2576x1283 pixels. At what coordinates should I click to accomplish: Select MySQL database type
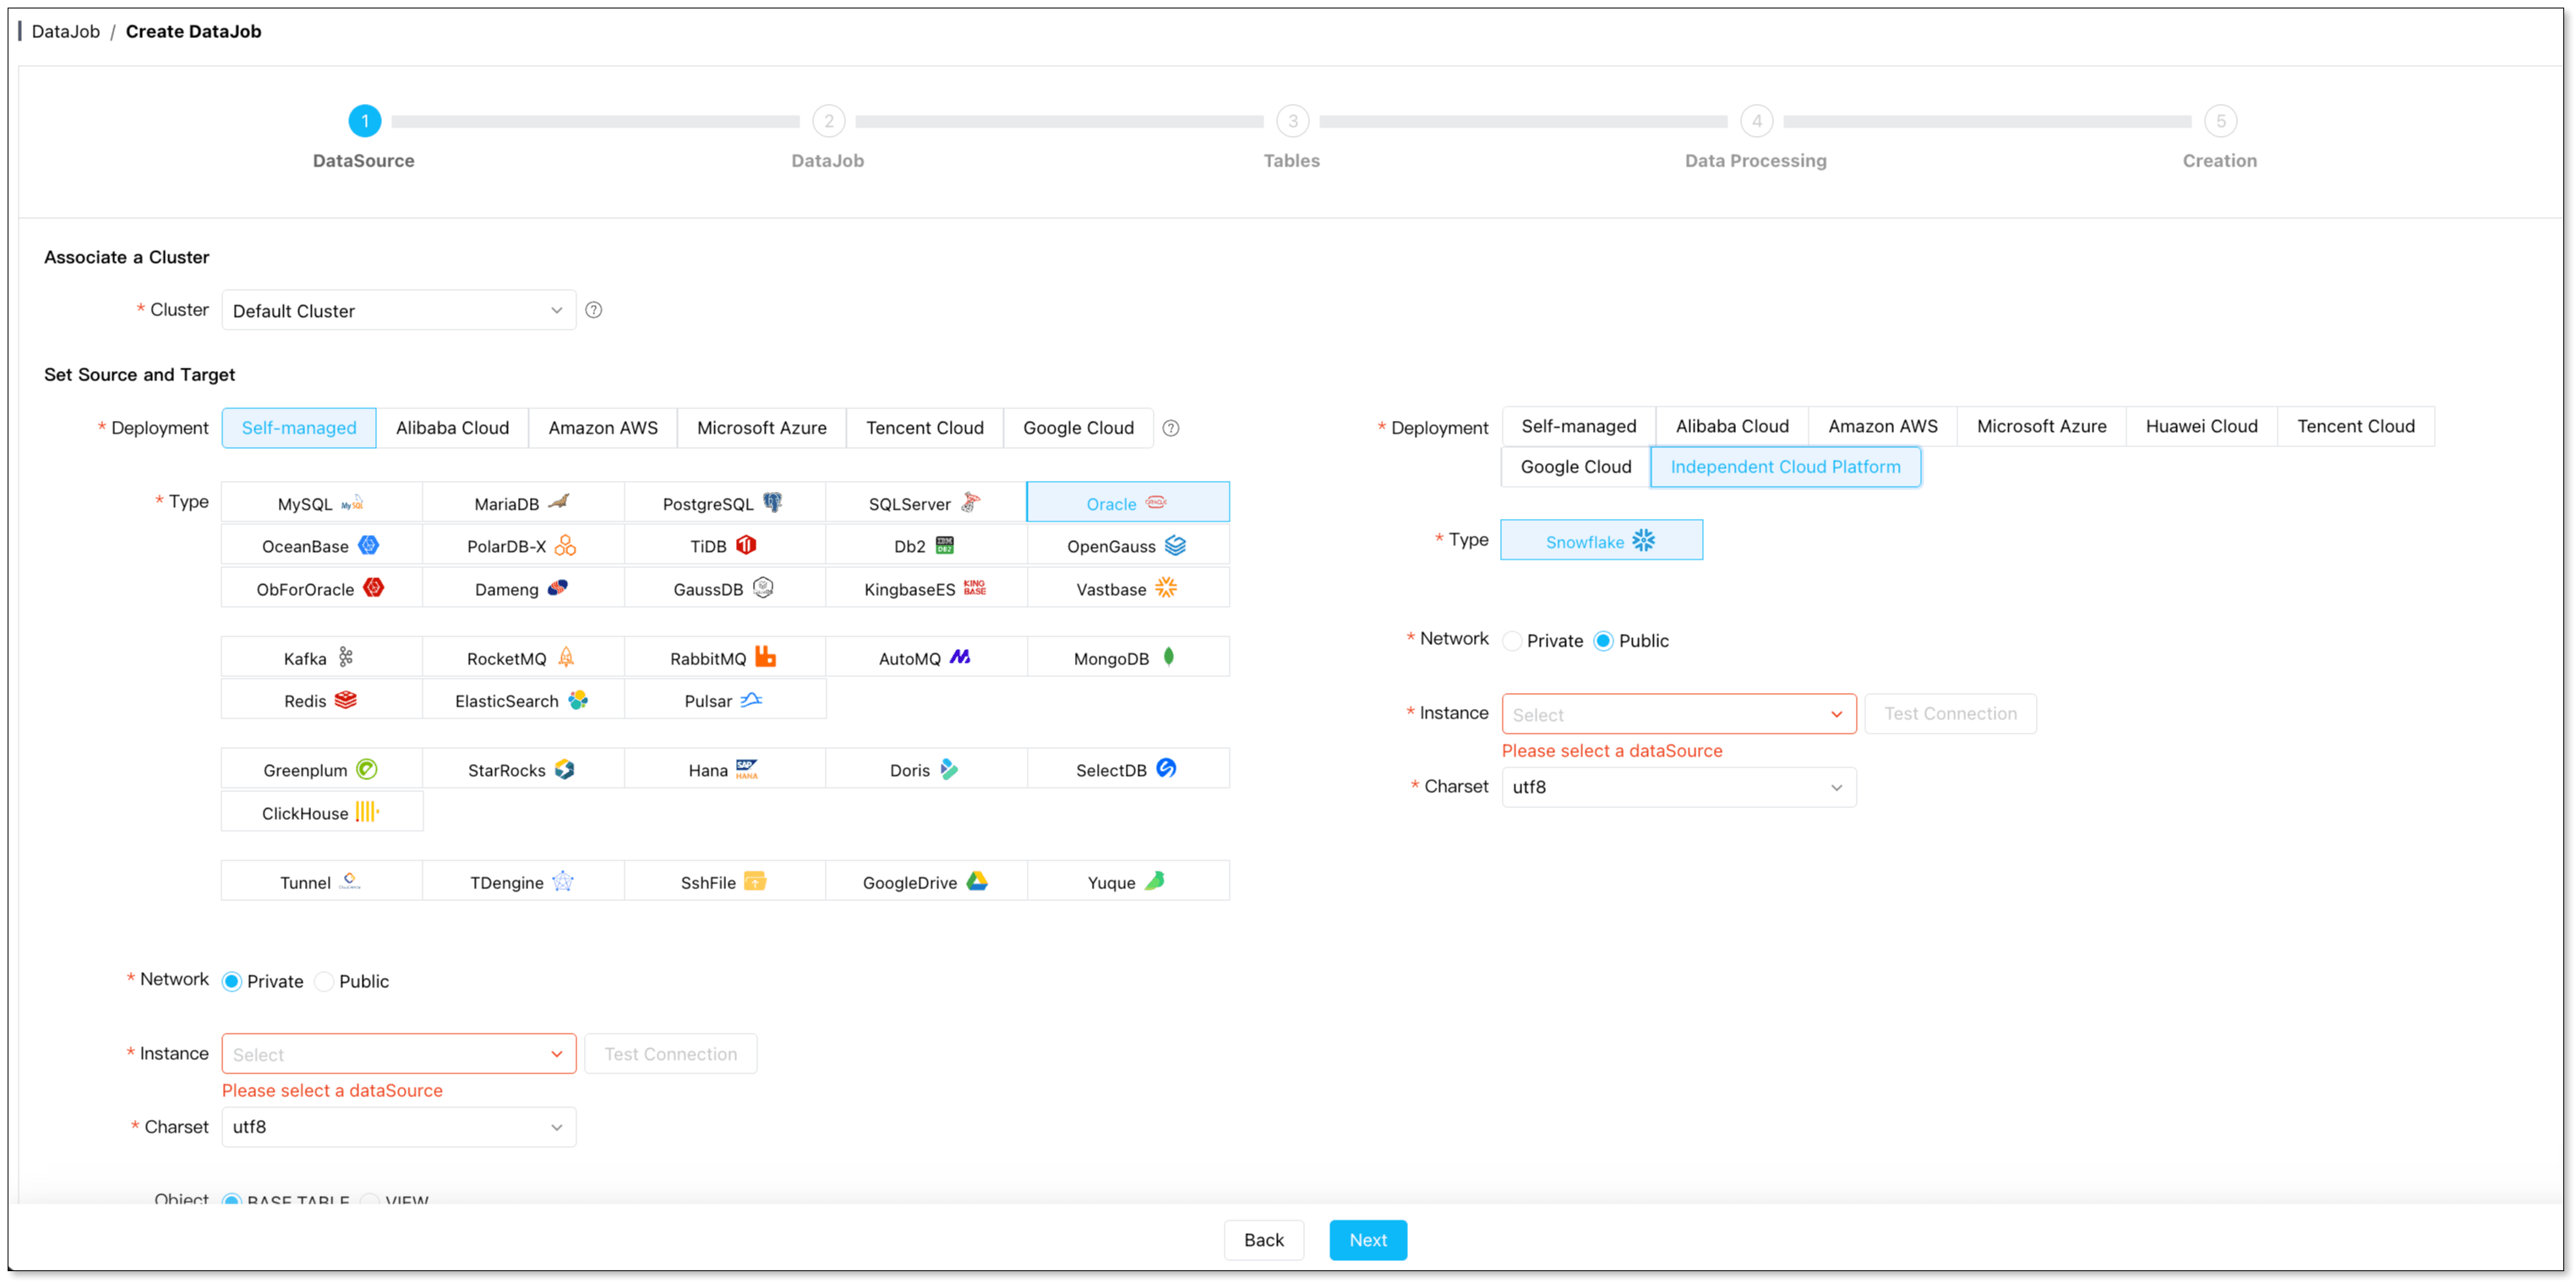pos(321,503)
